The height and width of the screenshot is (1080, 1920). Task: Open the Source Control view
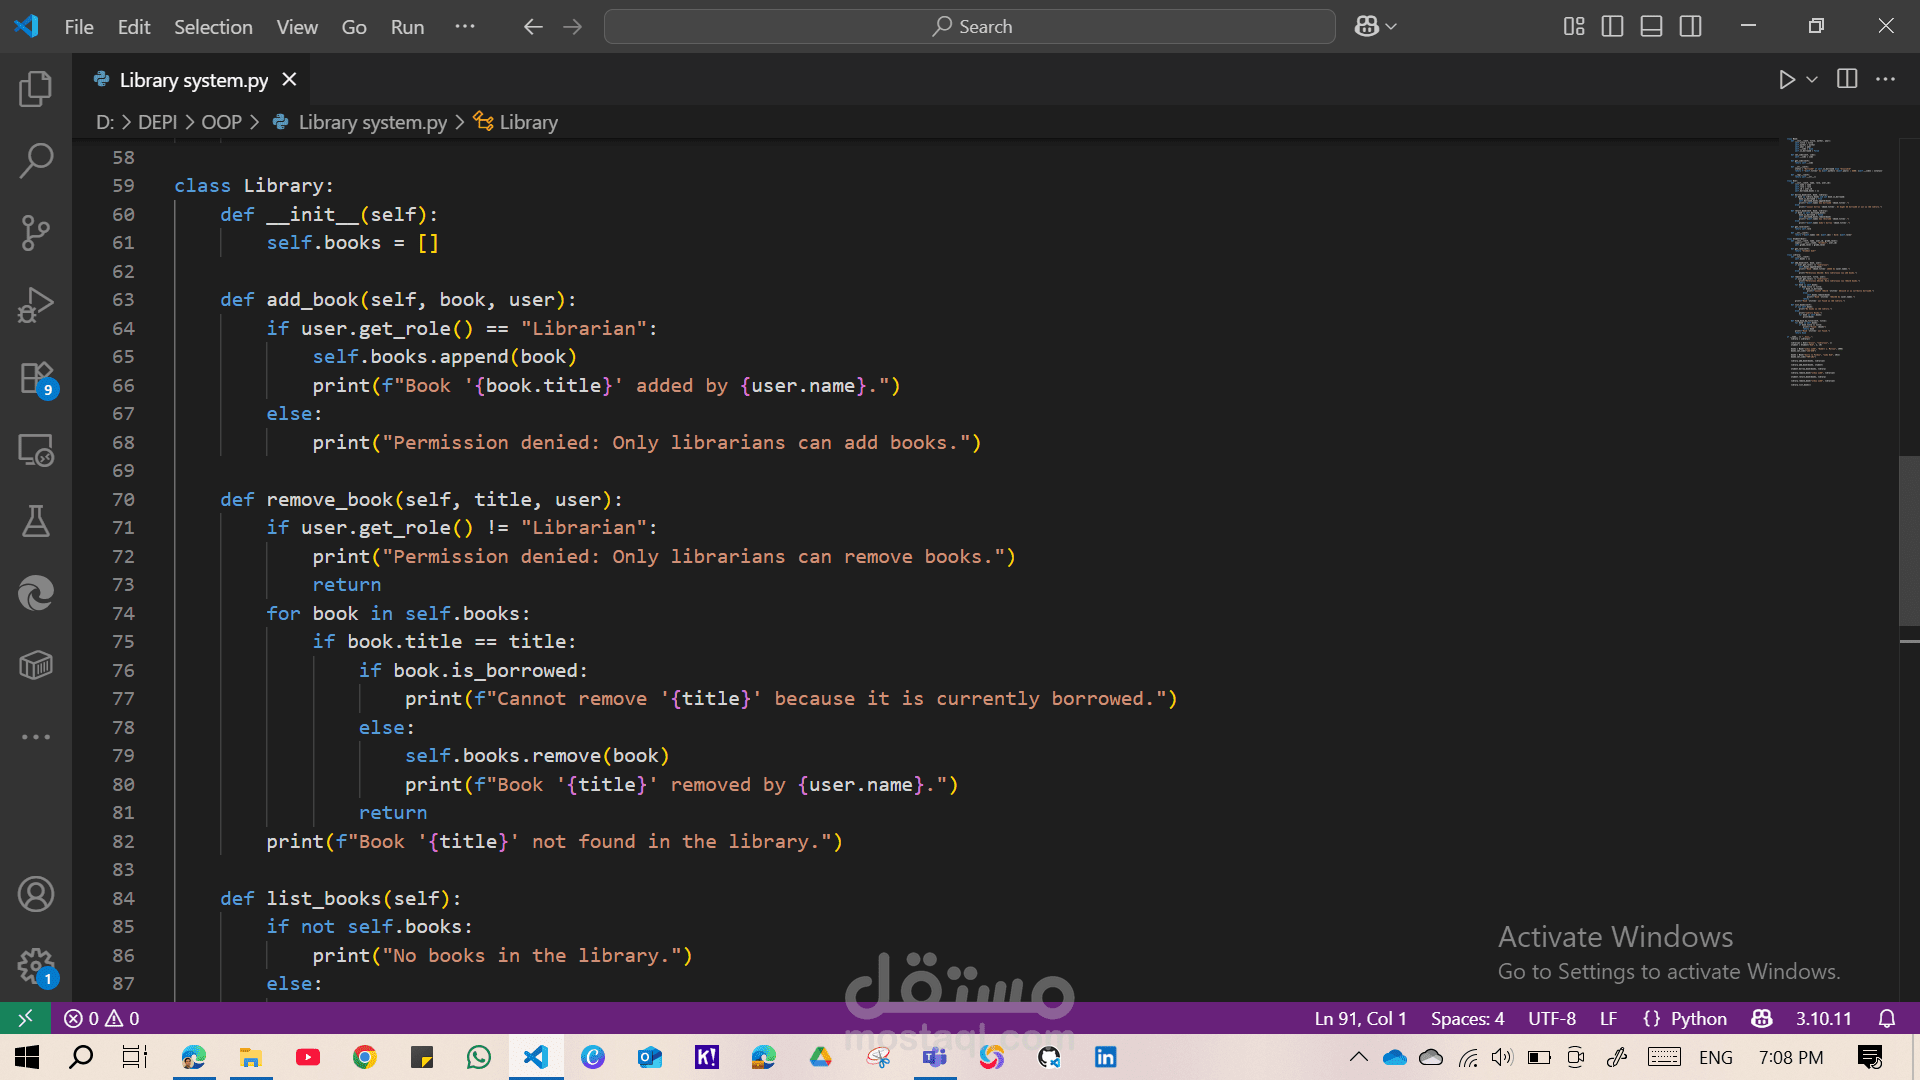click(36, 232)
